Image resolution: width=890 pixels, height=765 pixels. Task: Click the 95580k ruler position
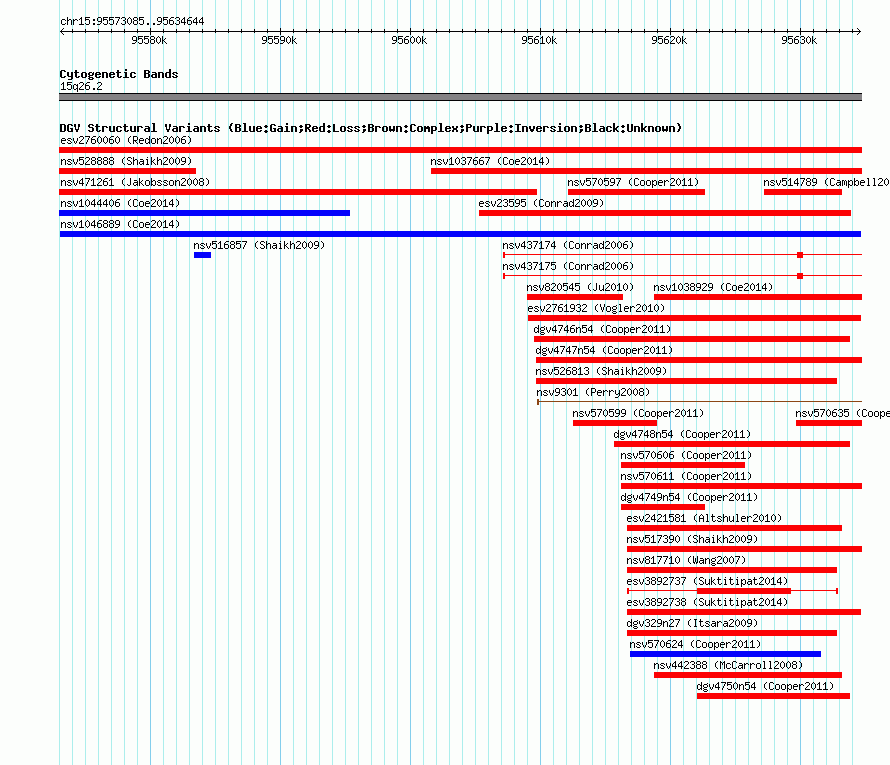click(x=149, y=40)
